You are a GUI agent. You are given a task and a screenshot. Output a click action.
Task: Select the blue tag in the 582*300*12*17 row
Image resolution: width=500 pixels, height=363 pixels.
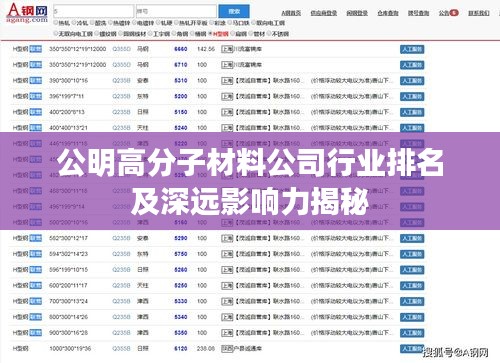click(x=36, y=238)
